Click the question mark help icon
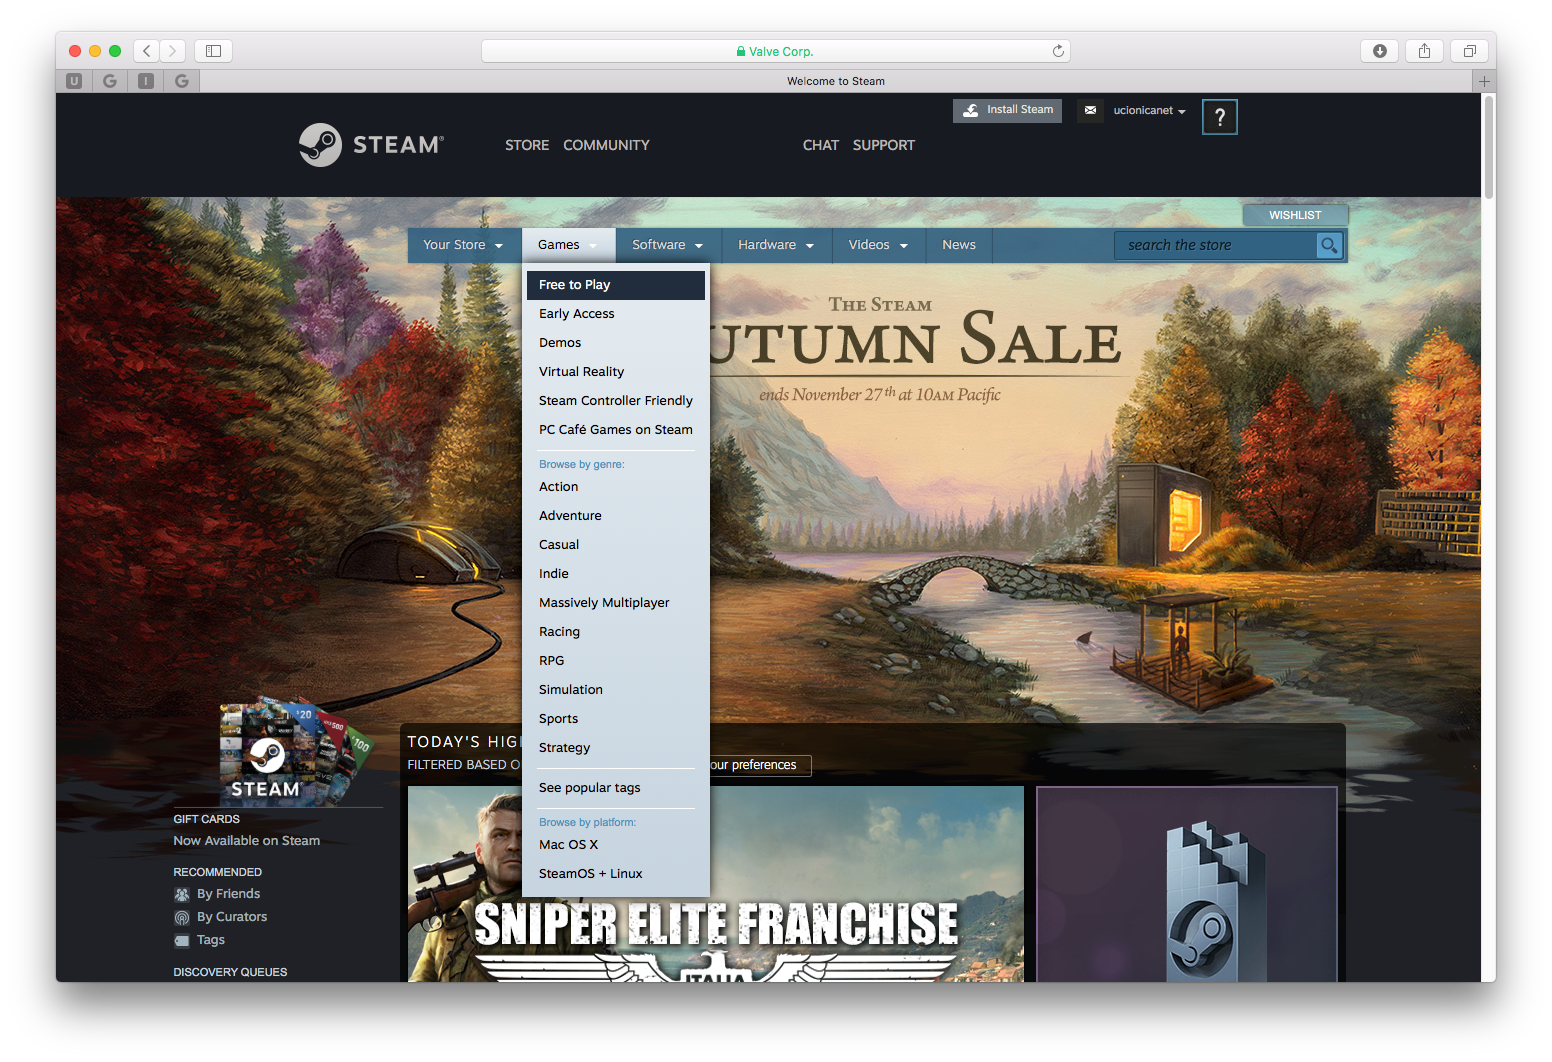1552x1062 pixels. click(1219, 117)
